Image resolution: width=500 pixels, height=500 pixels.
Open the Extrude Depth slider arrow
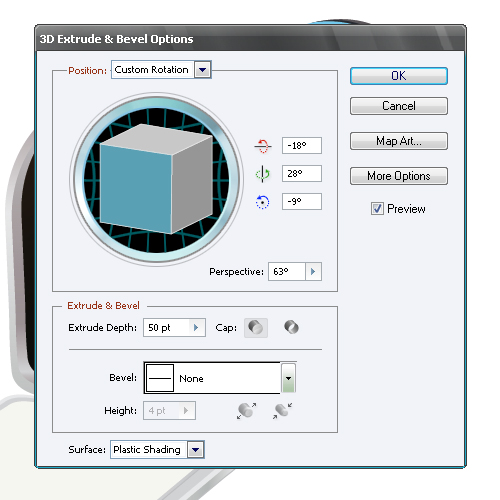tap(196, 328)
